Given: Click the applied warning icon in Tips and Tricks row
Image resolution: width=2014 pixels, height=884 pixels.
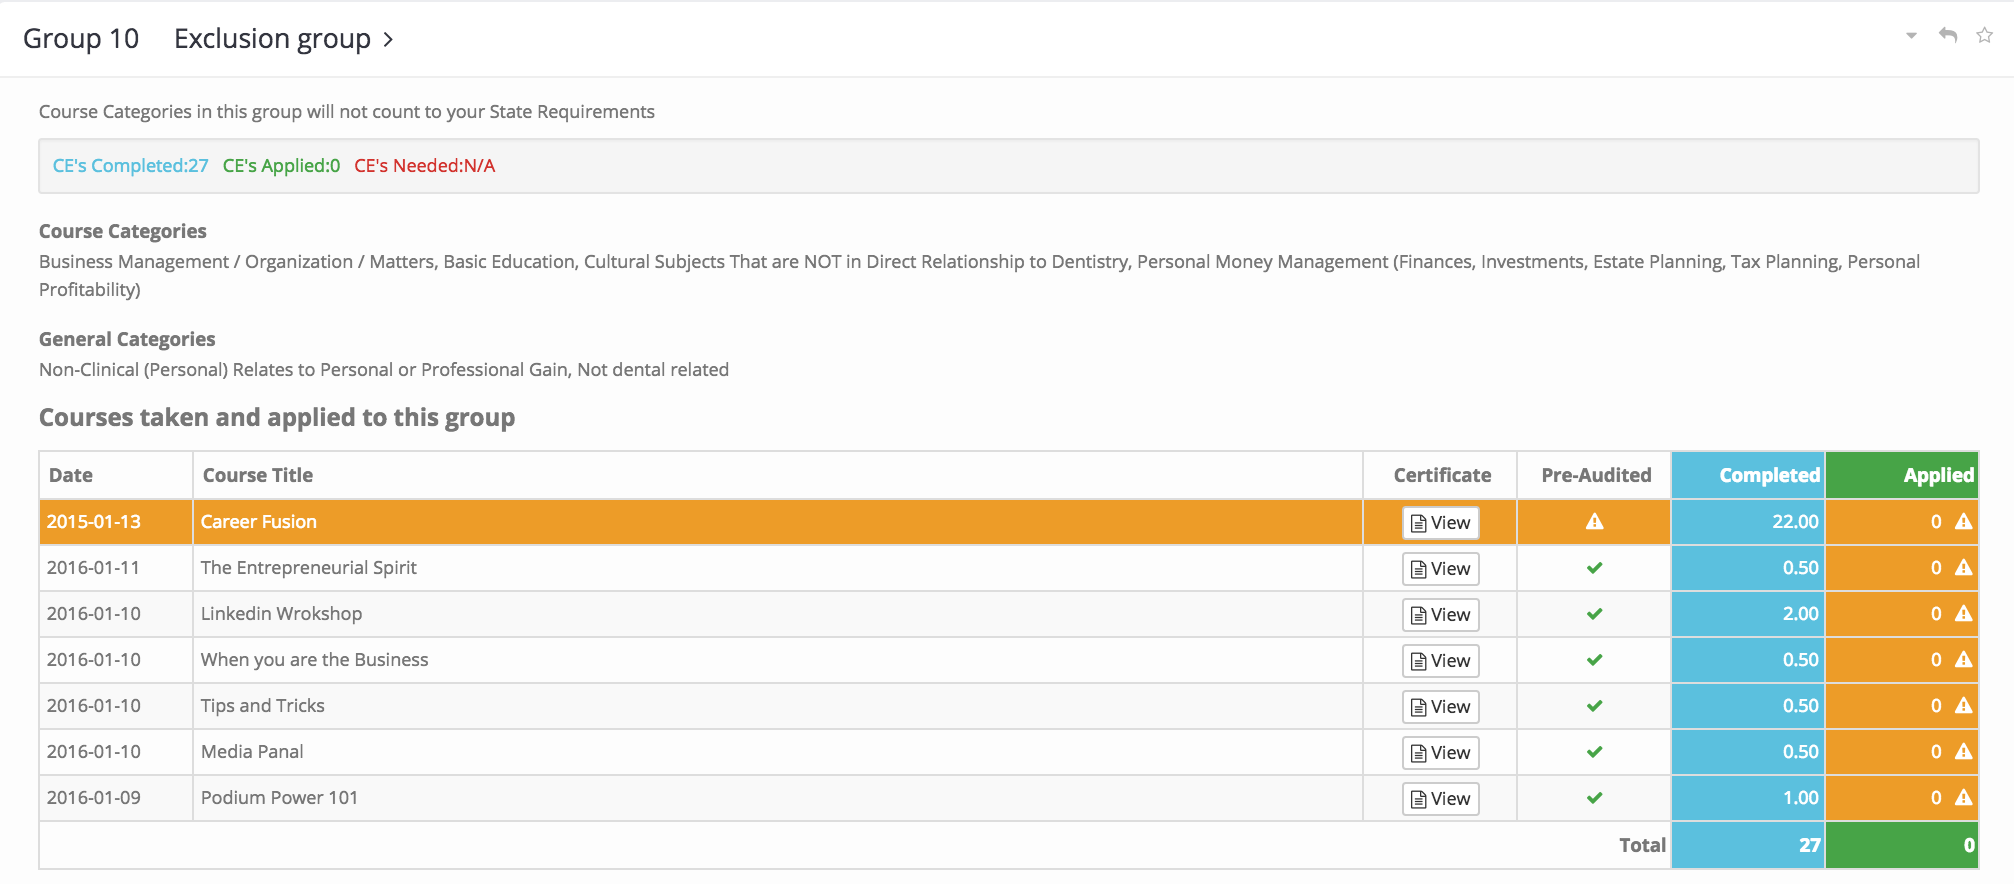Looking at the screenshot, I should [x=1964, y=705].
